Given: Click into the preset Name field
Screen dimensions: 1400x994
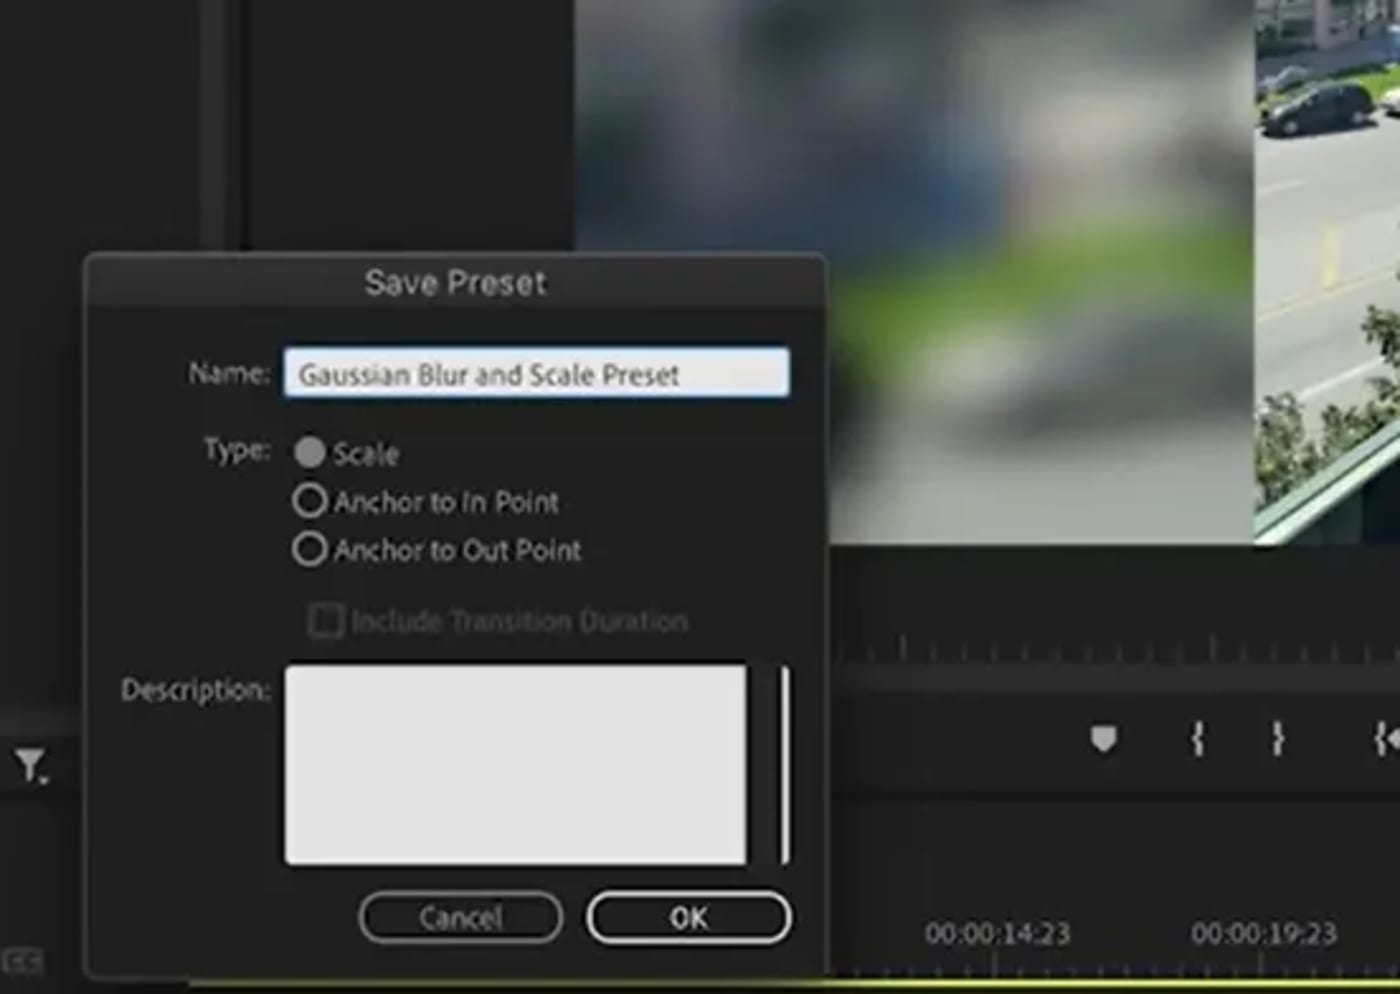Looking at the screenshot, I should pos(536,374).
